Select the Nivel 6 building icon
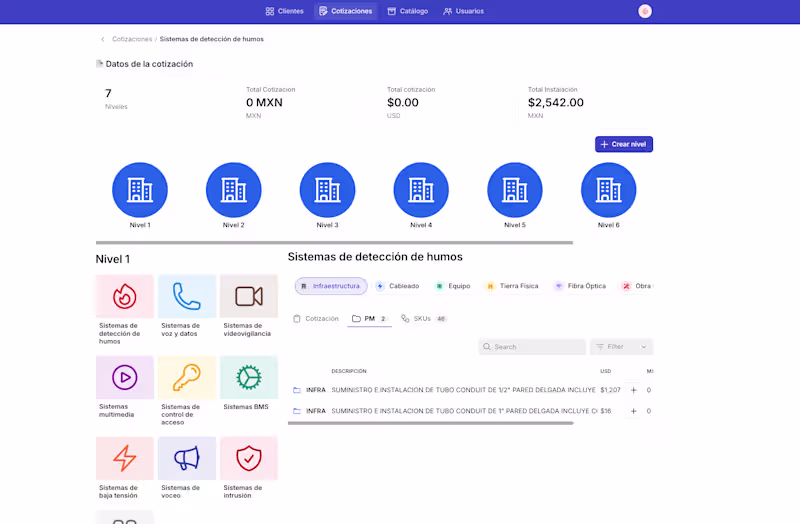This screenshot has width=800, height=524. (609, 190)
